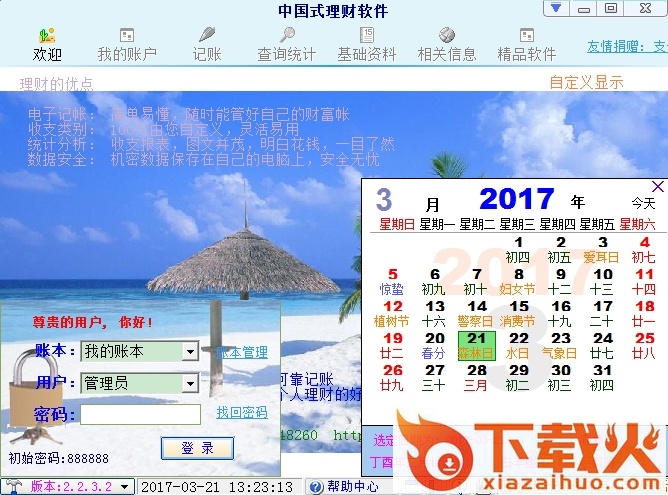Select March 14 警察日 in calendar
This screenshot has width=668, height=495.
point(476,314)
